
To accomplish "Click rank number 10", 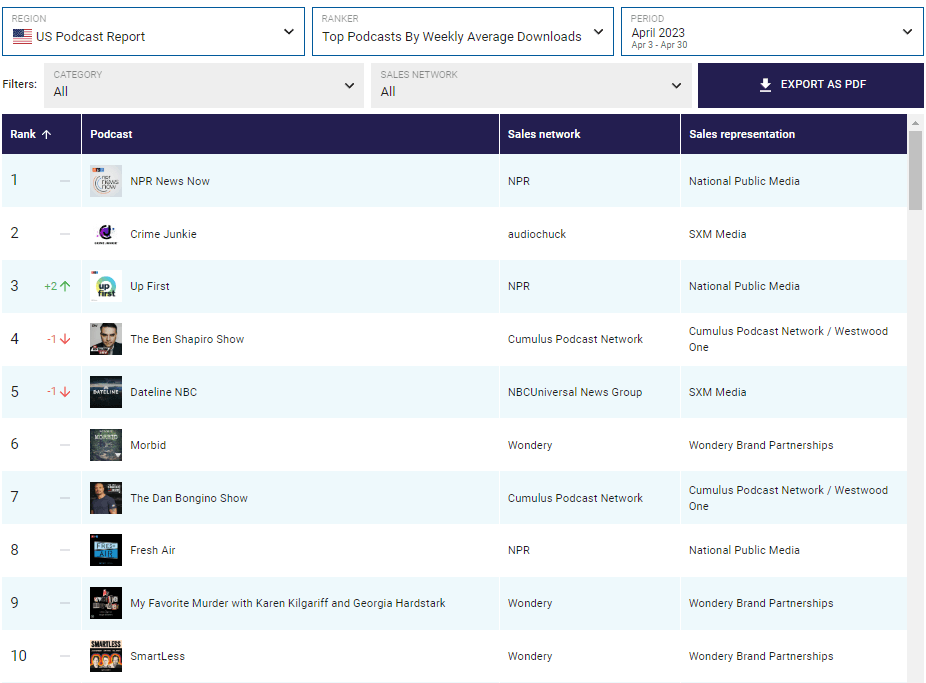I will [19, 656].
